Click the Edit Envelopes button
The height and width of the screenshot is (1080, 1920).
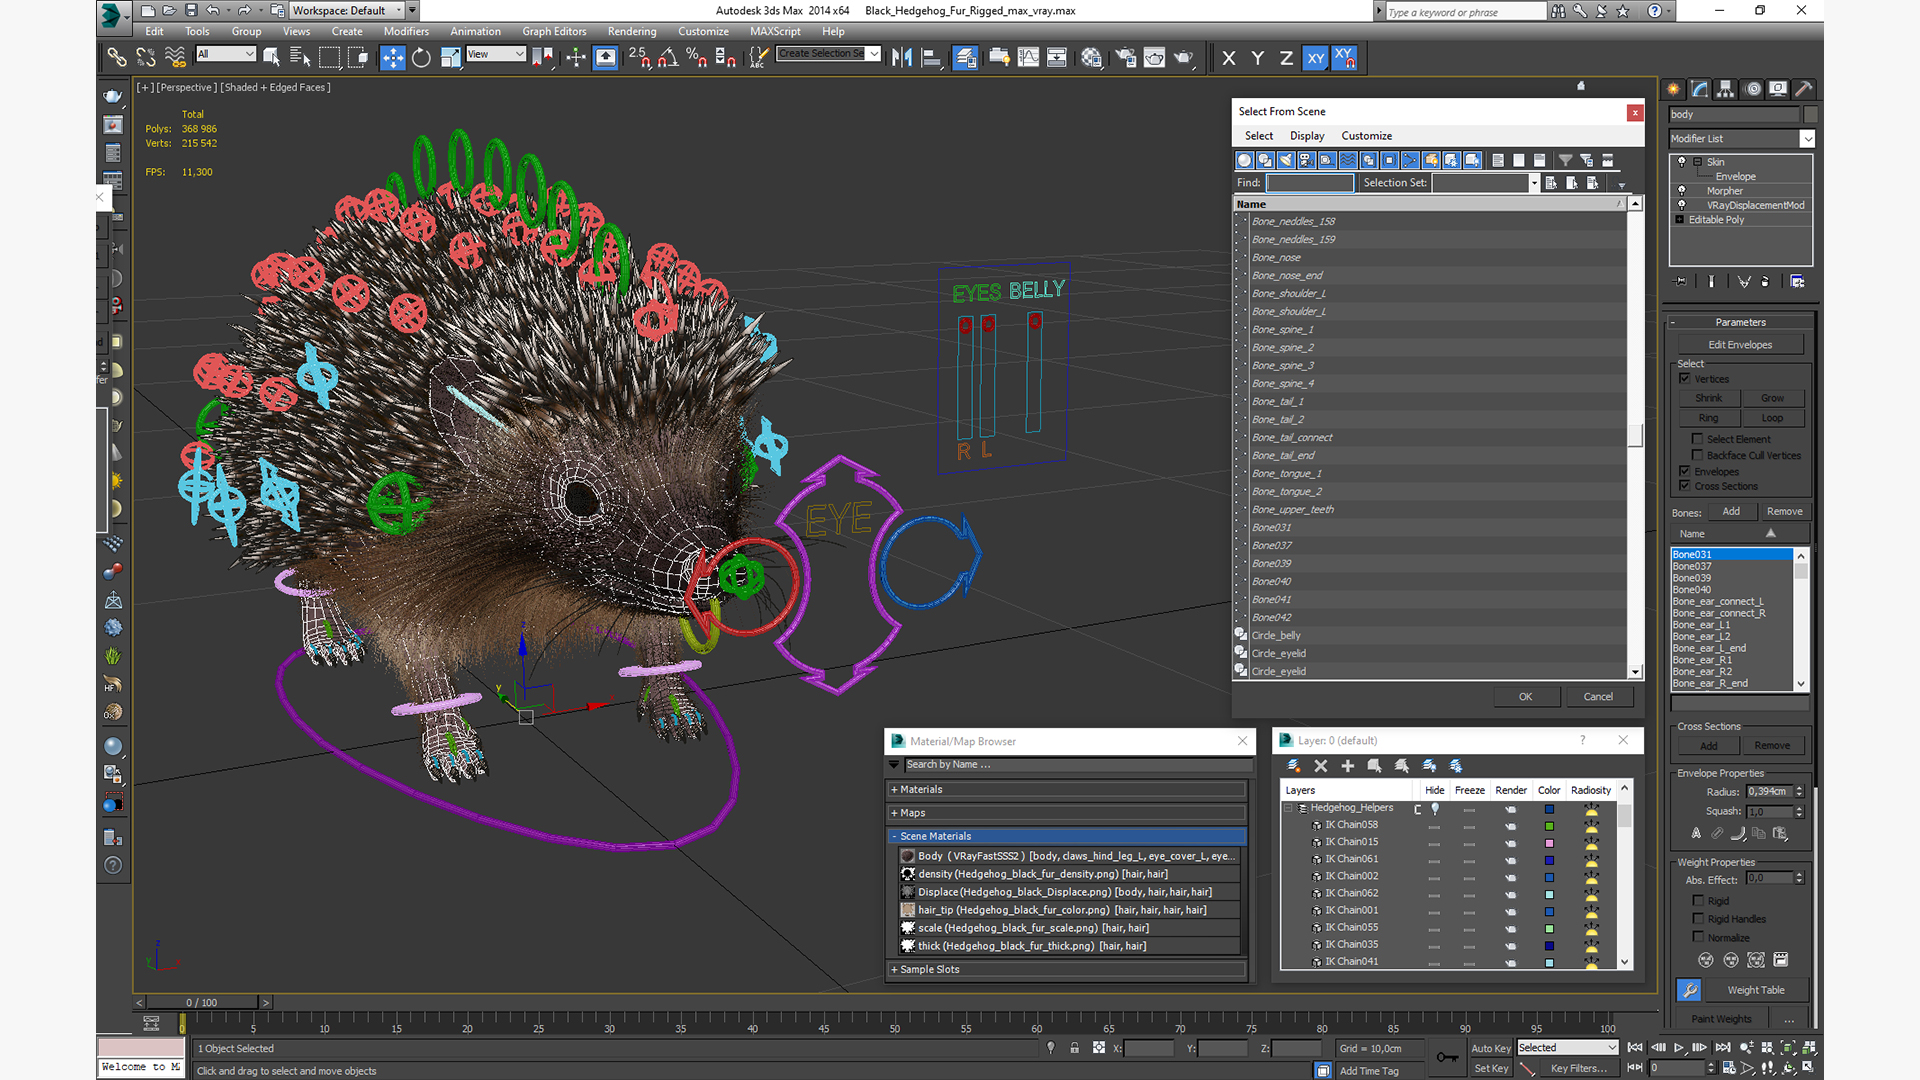tap(1739, 345)
